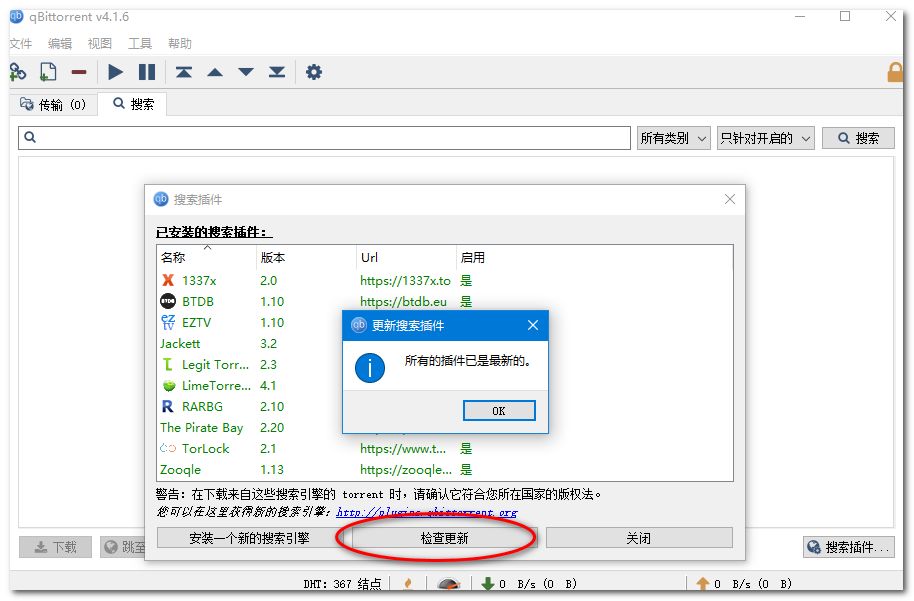This screenshot has height=601, width=914.
Task: Click Zooqle's enabled 是 cell
Action: [x=466, y=469]
